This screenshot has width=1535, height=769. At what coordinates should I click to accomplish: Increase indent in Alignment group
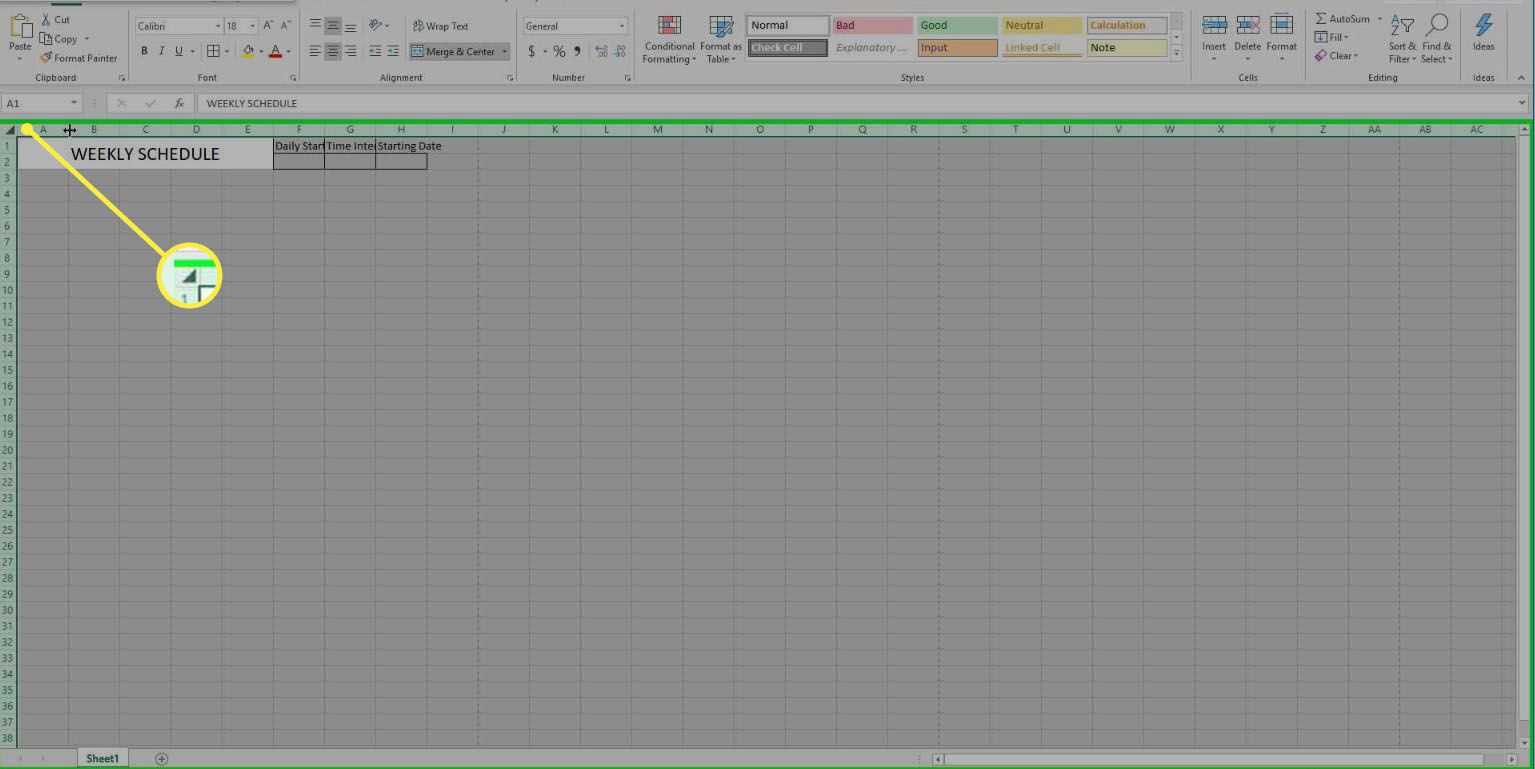[x=393, y=51]
